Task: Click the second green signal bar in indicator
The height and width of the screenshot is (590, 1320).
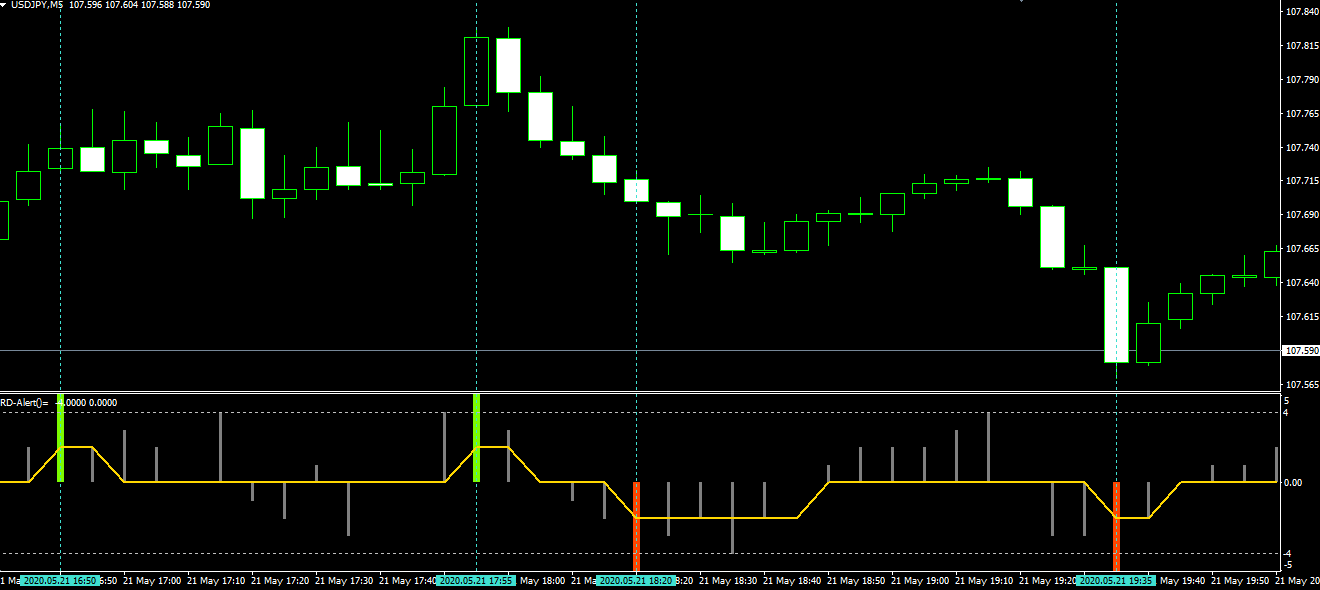Action: tap(476, 438)
